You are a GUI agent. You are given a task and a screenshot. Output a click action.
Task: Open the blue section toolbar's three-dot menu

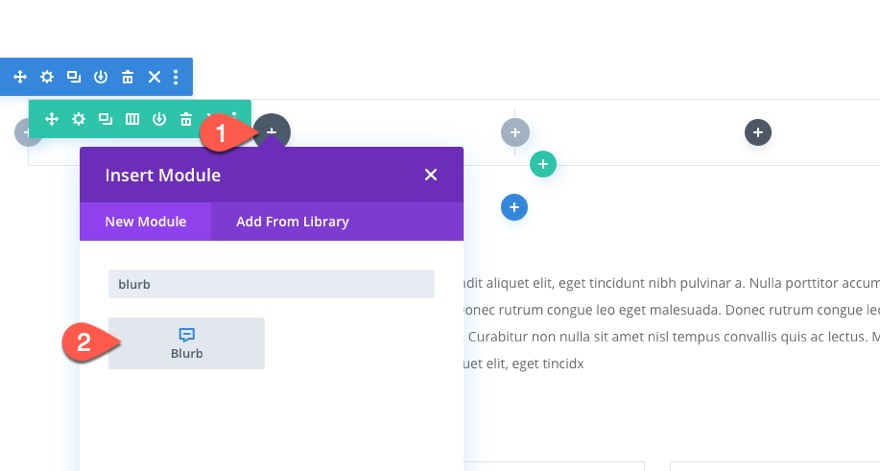pos(176,77)
